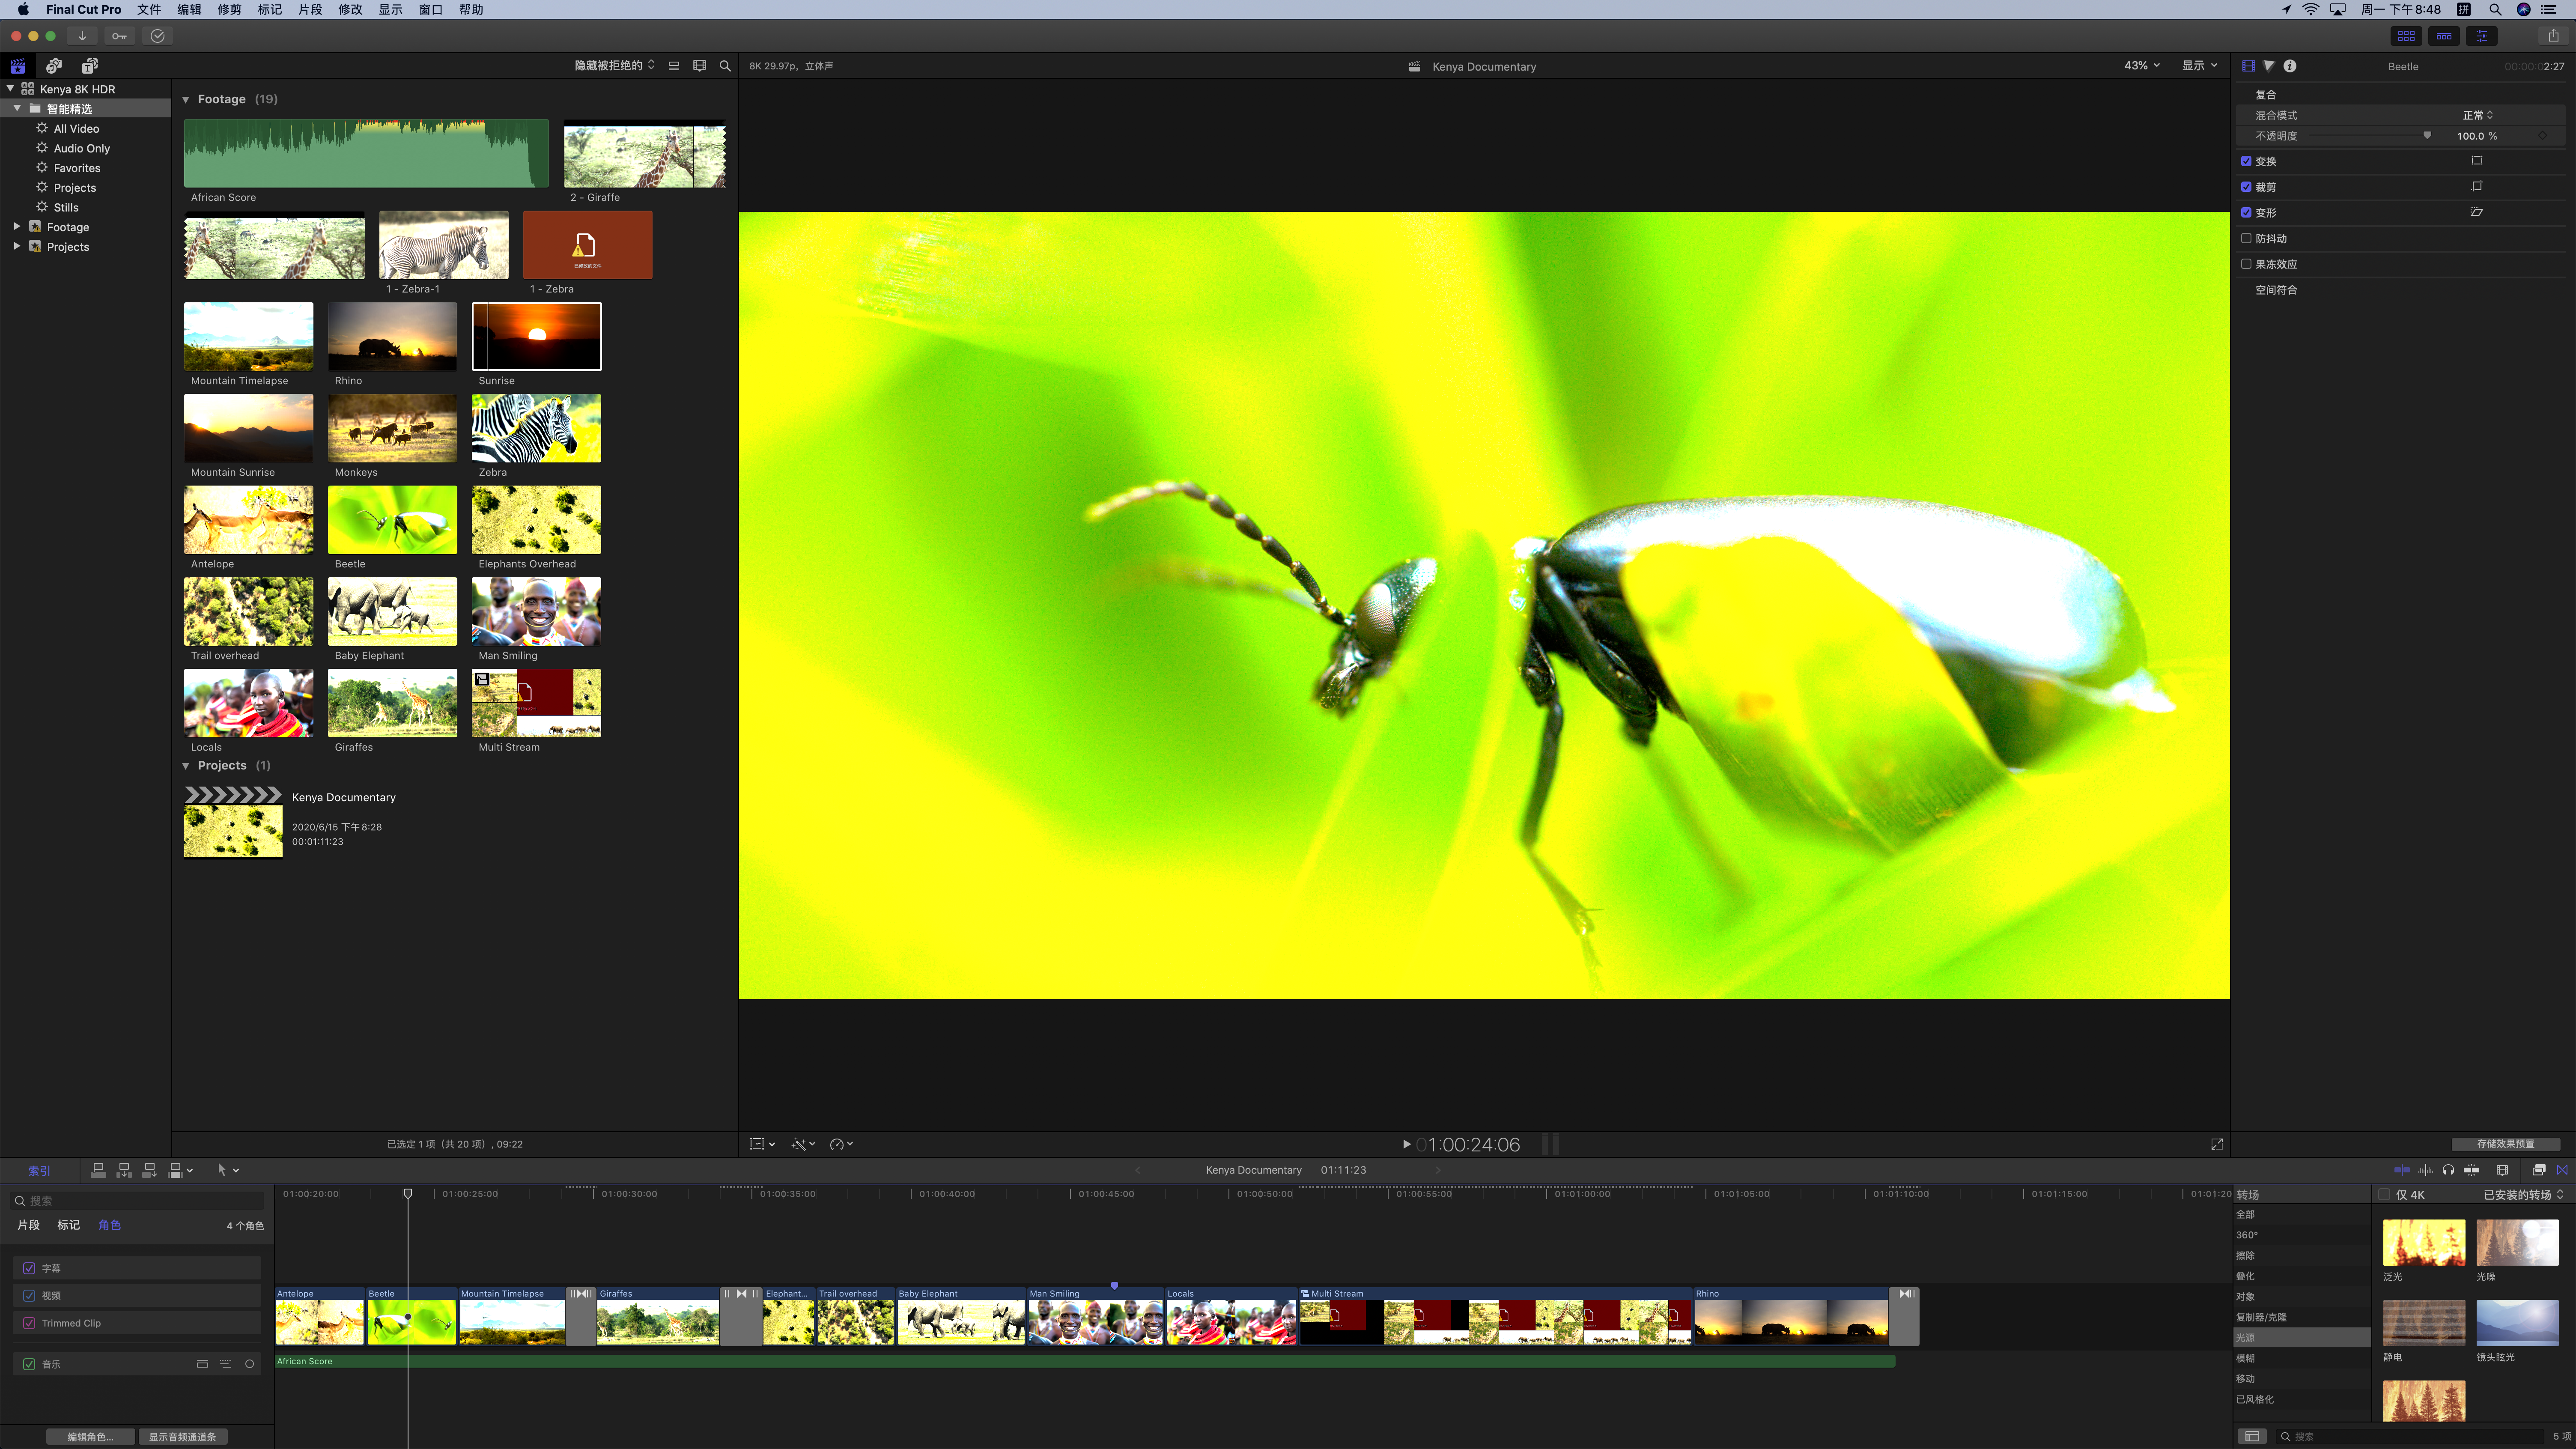Open the keyword editor key icon
The image size is (2576, 1449).
point(119,36)
